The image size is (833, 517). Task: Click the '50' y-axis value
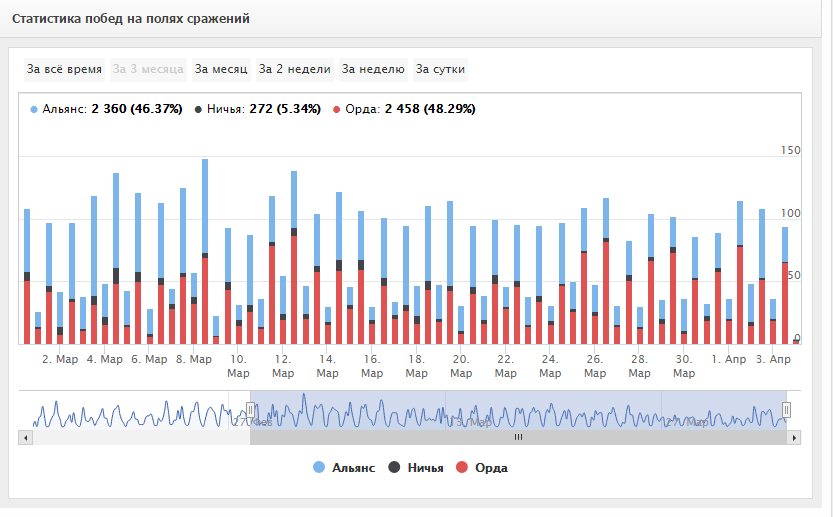tap(794, 276)
